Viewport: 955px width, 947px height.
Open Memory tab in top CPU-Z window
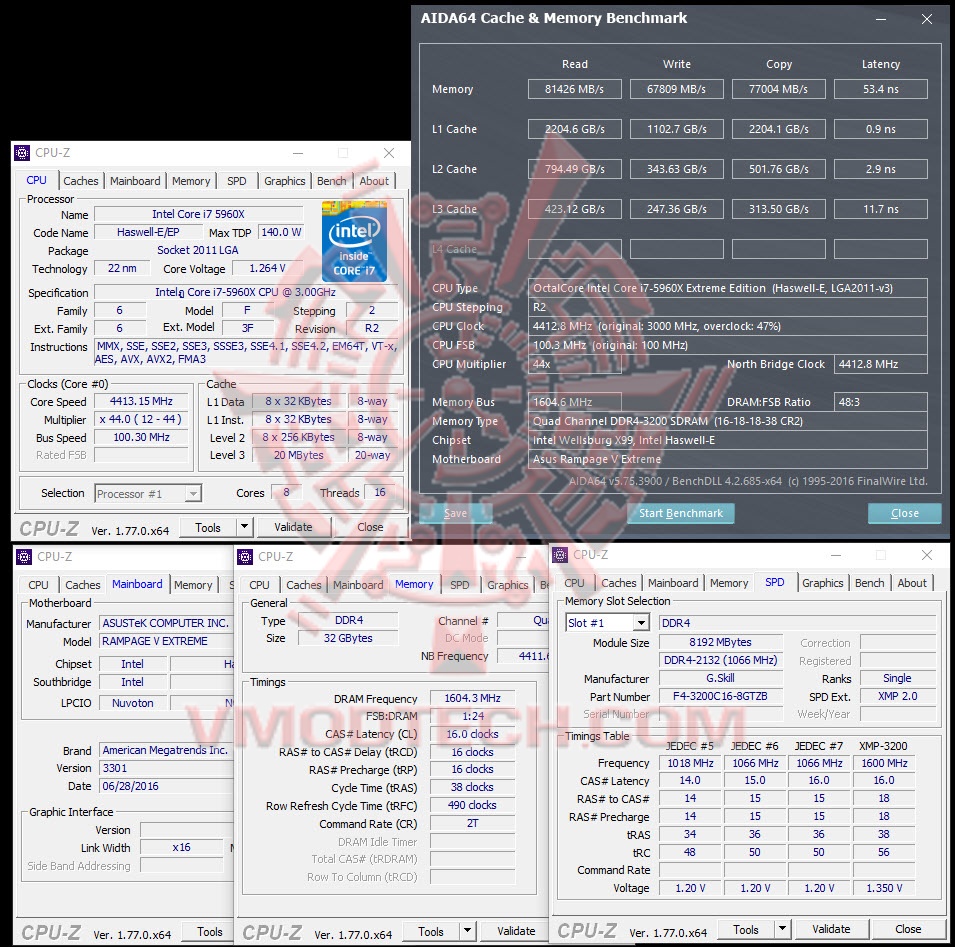191,181
